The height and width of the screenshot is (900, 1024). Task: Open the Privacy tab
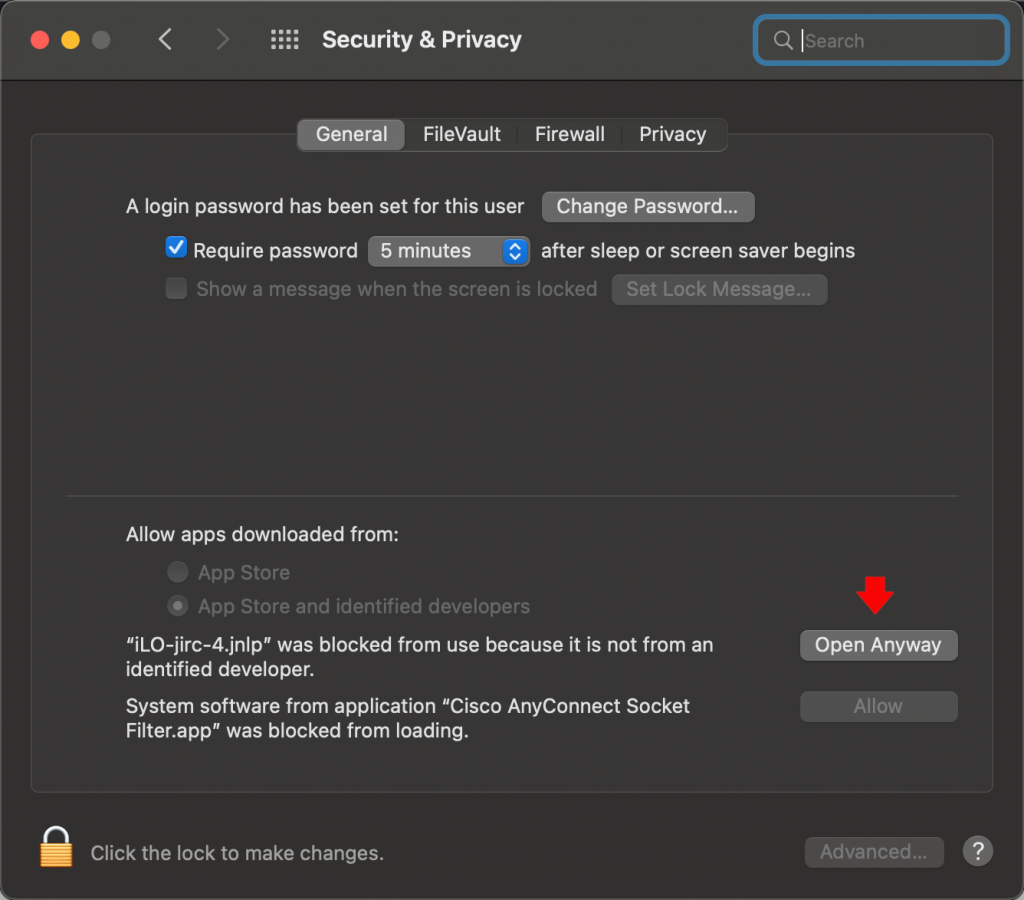pos(672,134)
